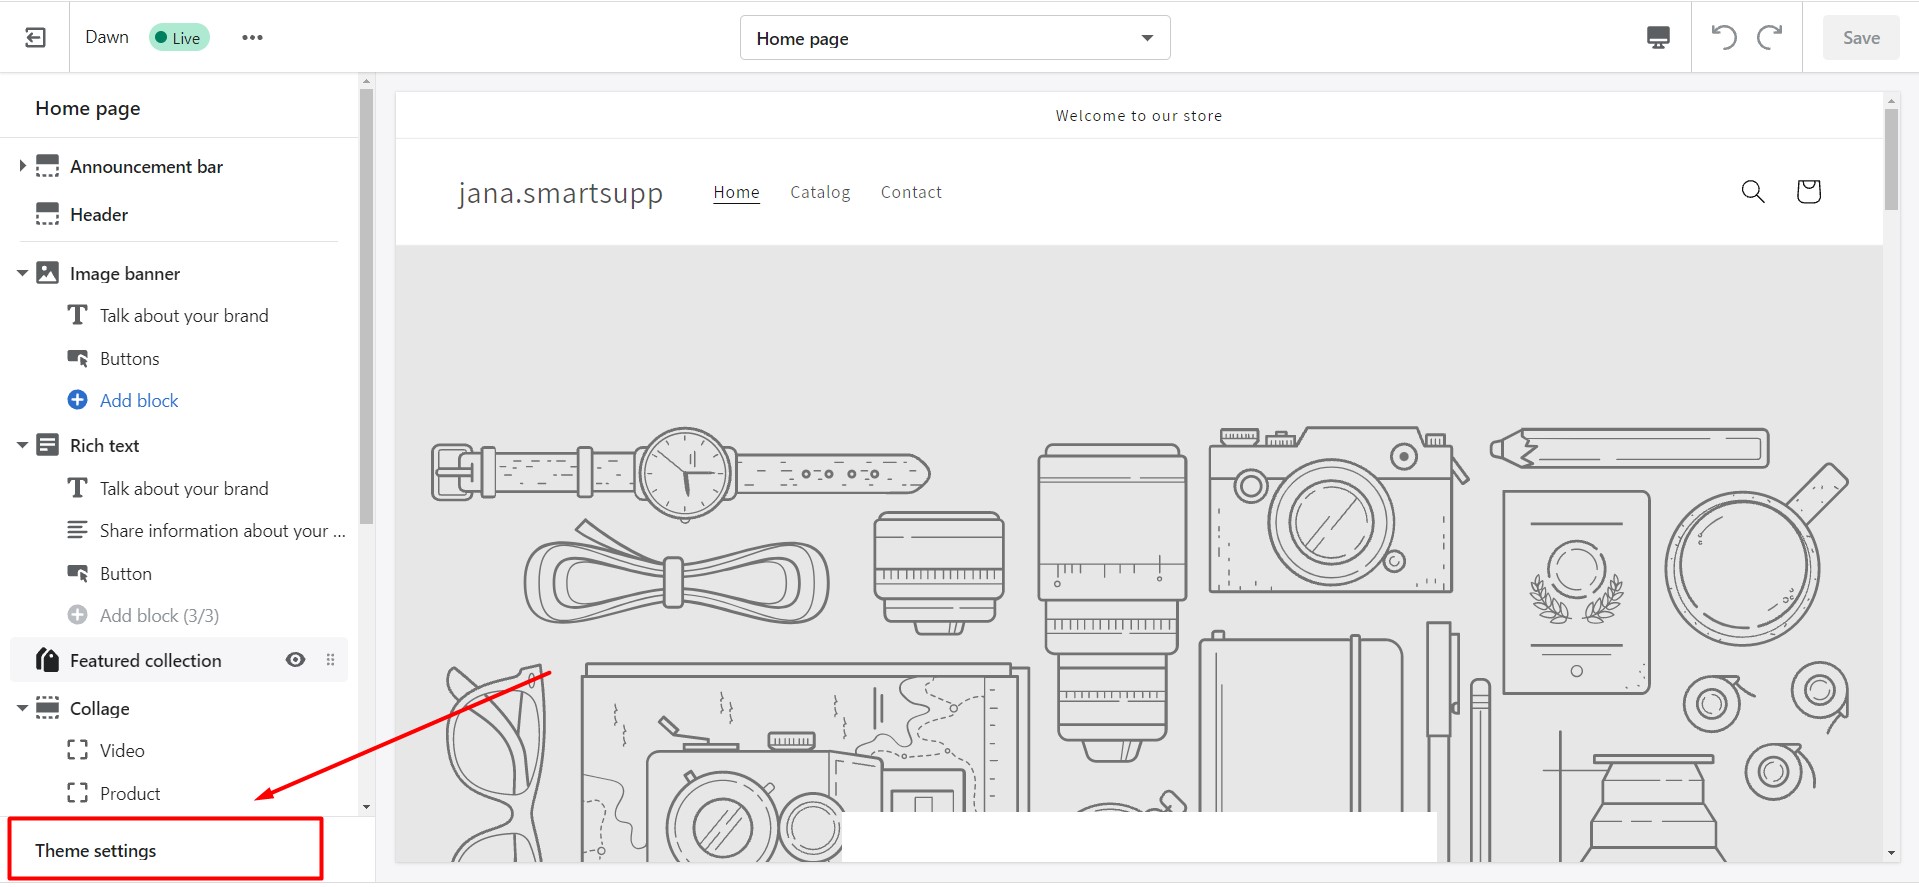This screenshot has height=887, width=1919.
Task: Select the Product block under Collage
Action: pyautogui.click(x=130, y=793)
